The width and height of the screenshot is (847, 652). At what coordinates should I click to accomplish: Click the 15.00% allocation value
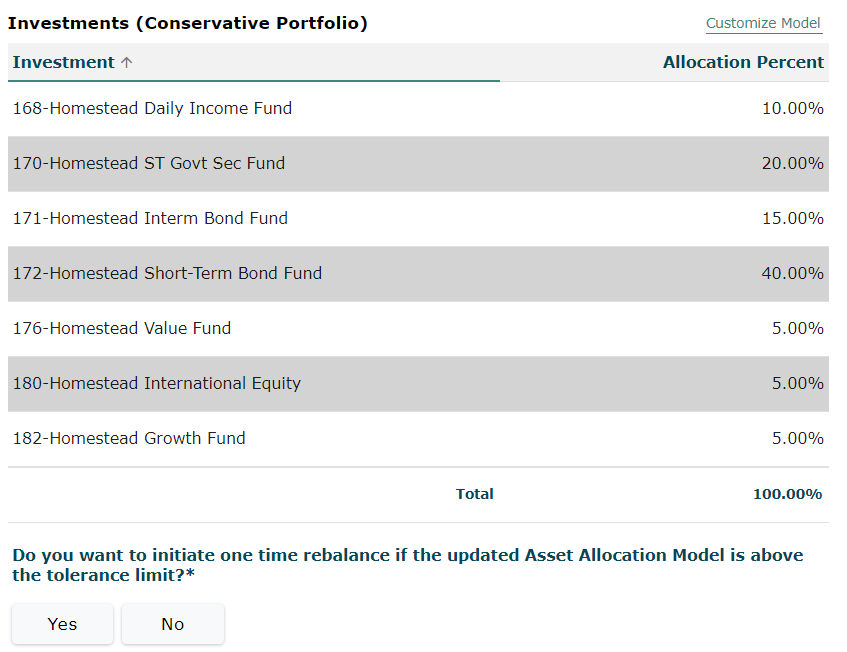pyautogui.click(x=792, y=218)
